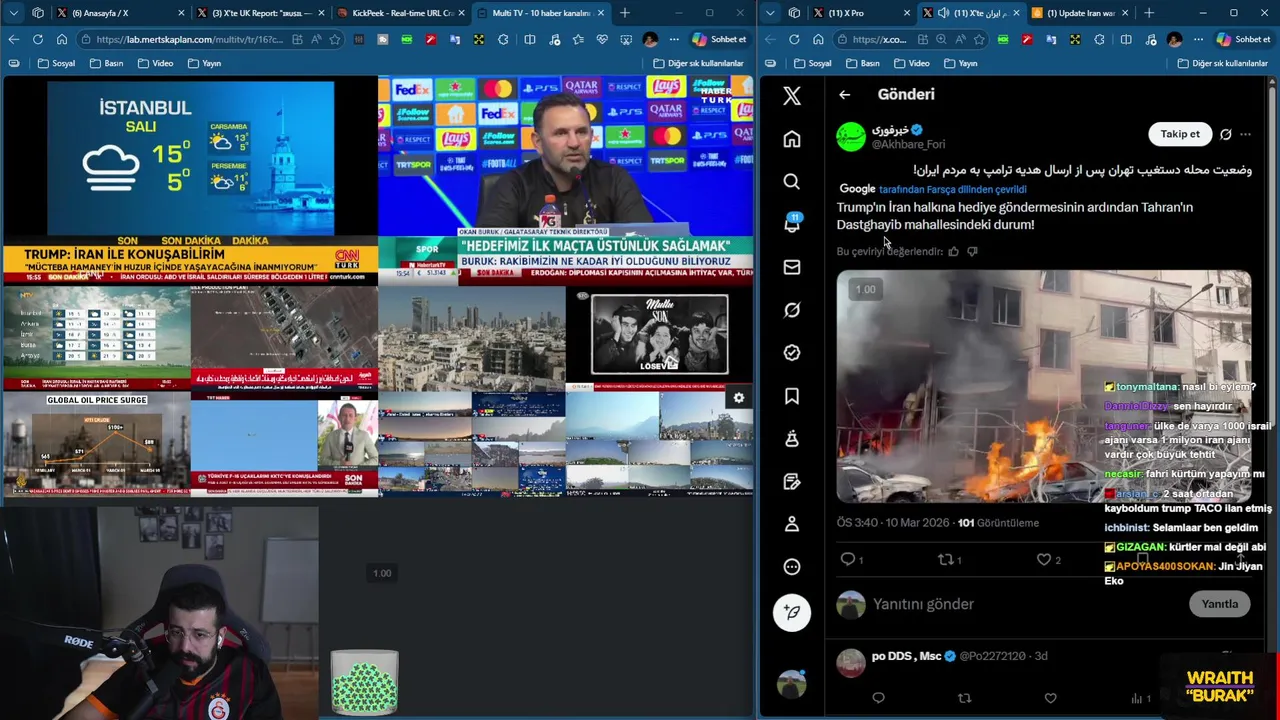Like the po DDS reply
This screenshot has width=1280, height=720.
[1050, 698]
